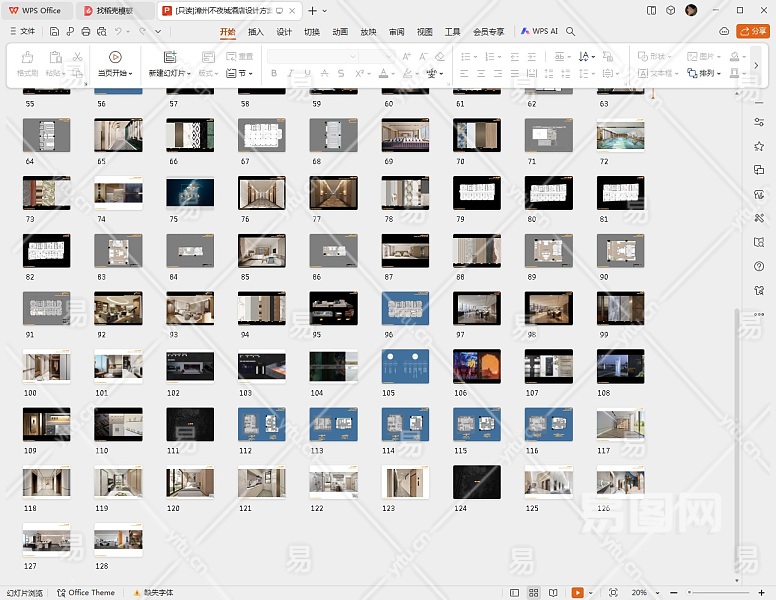Switch to slide sorter grid view
The height and width of the screenshot is (600, 776).
click(x=534, y=593)
